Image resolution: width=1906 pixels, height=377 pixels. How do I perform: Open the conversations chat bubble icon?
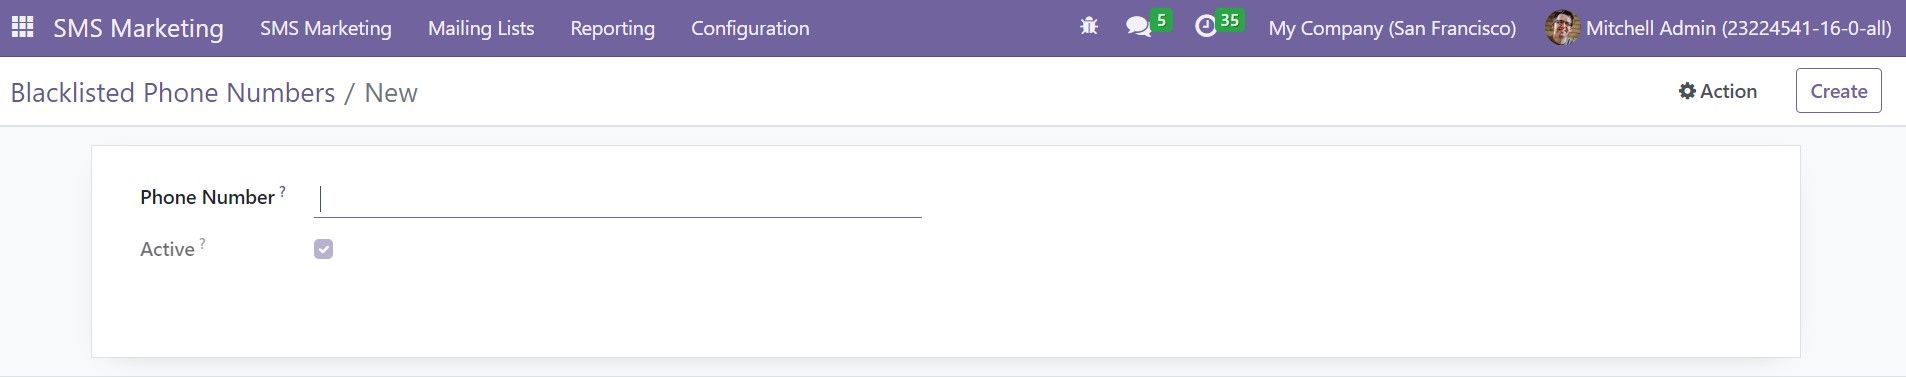(x=1138, y=27)
